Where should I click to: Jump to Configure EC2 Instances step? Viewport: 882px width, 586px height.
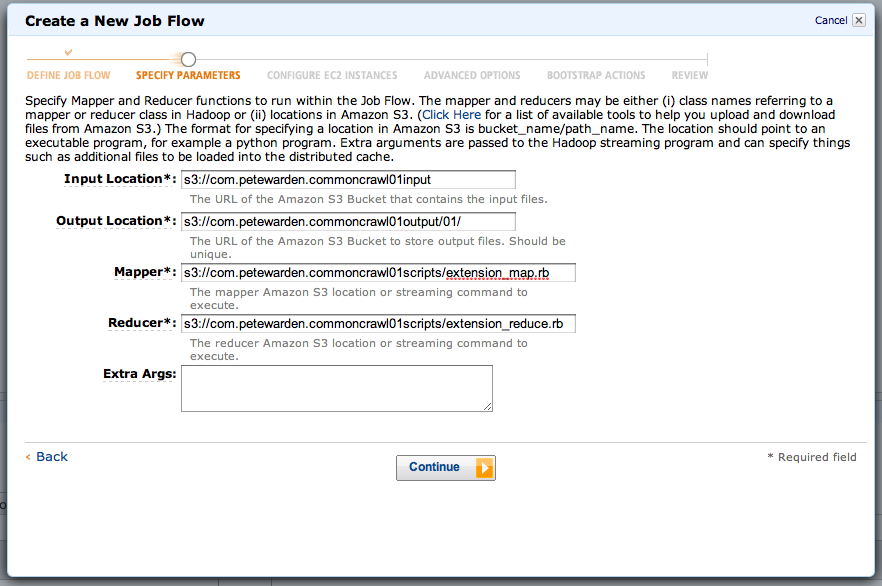tap(332, 75)
